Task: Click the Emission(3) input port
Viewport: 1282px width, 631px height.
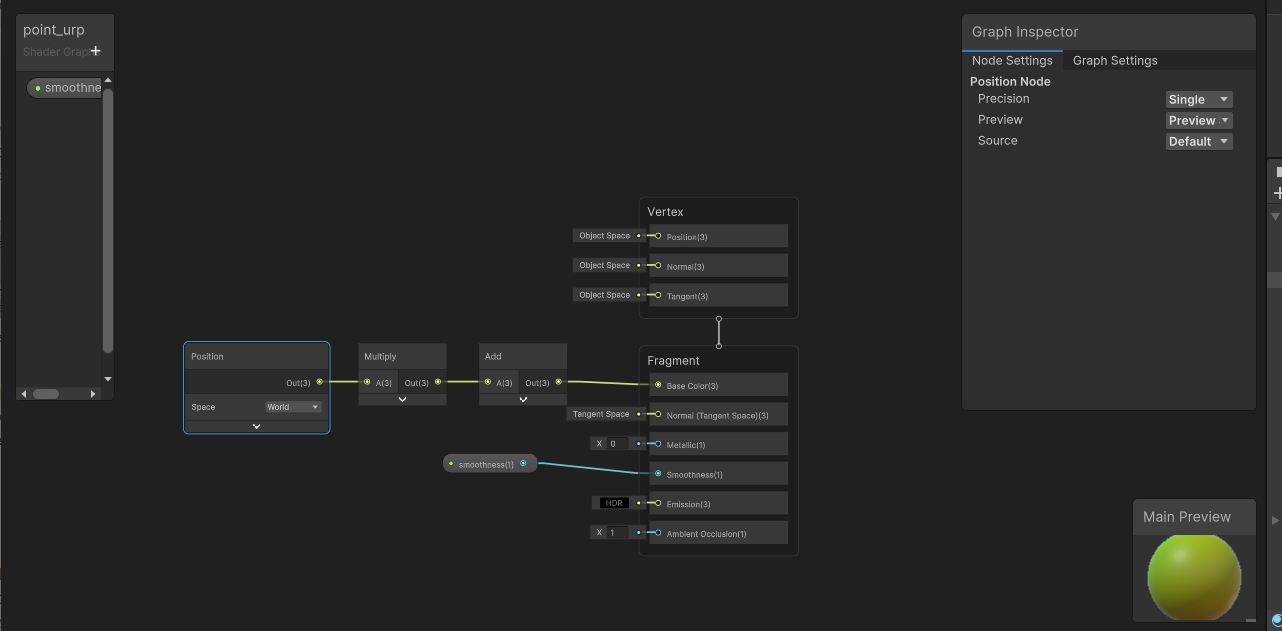Action: (x=658, y=503)
